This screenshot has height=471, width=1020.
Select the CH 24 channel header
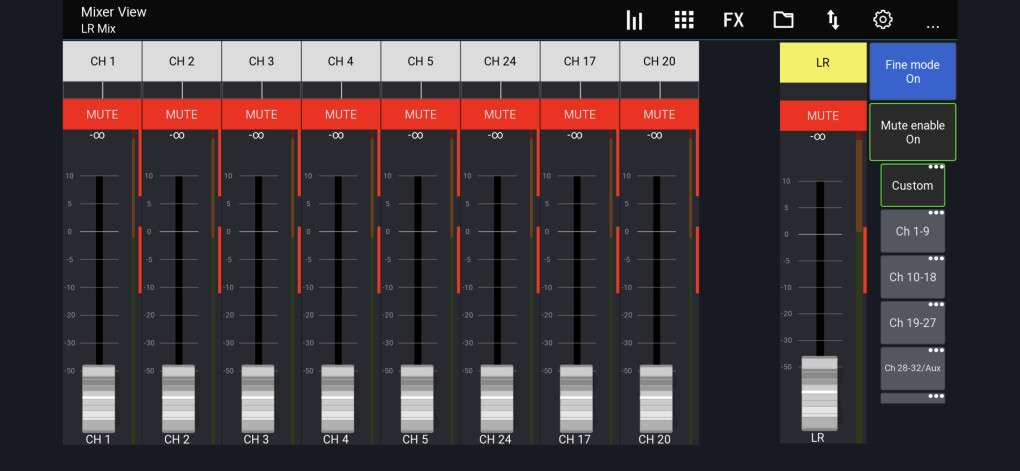(x=500, y=61)
